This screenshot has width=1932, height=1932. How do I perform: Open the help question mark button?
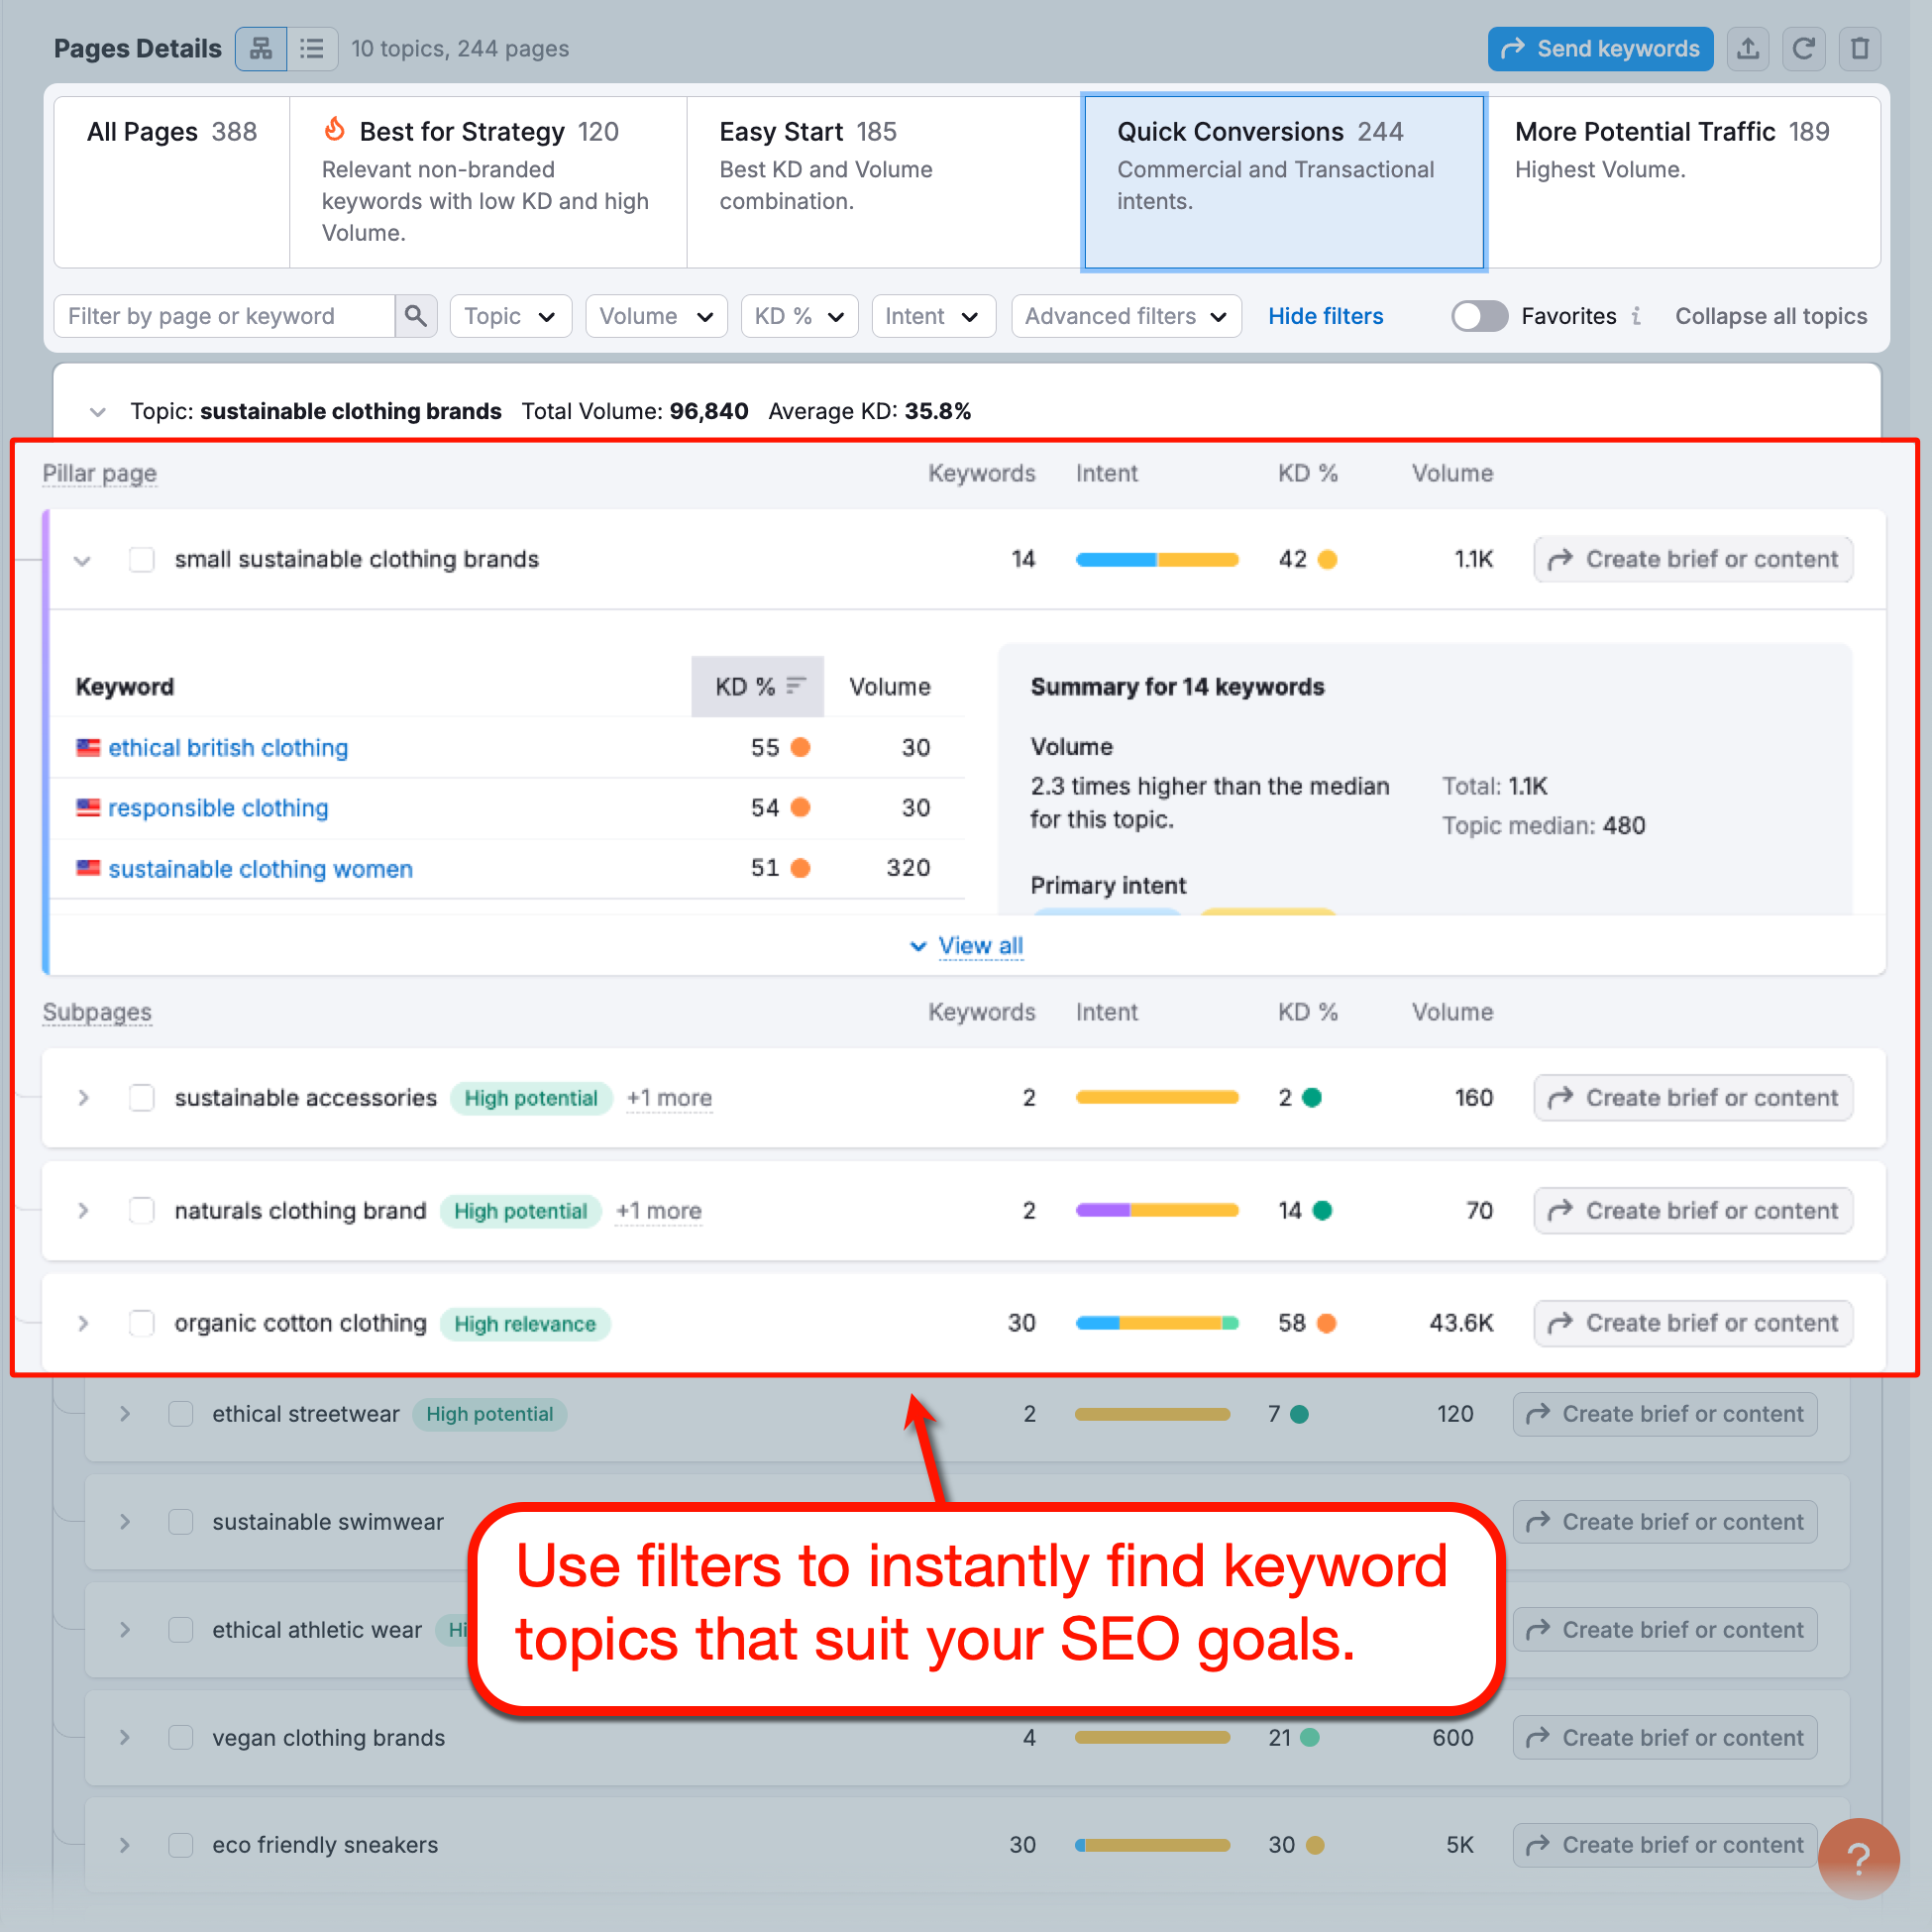coord(1860,1858)
